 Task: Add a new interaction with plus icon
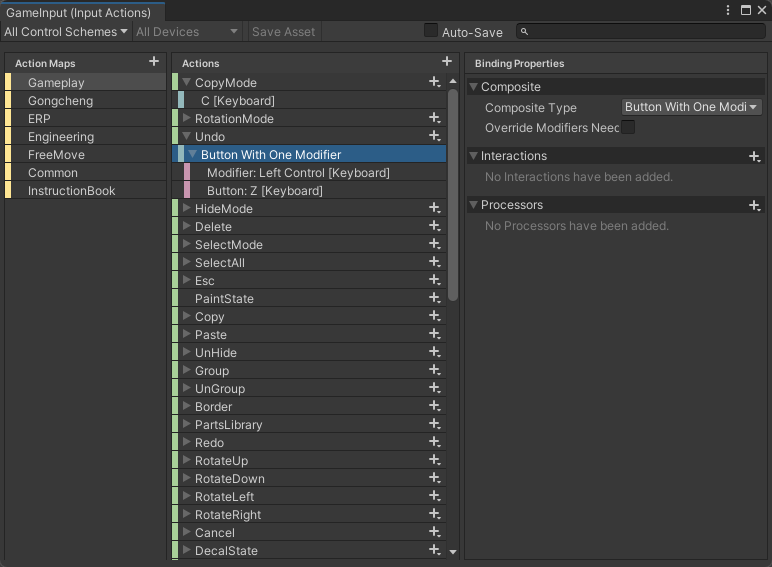pos(755,156)
